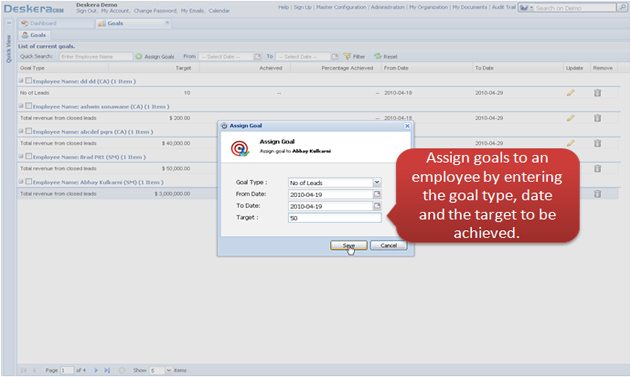This screenshot has width=631, height=377.
Task: Collapse the Abhay Kulkarni employee group
Action: [x=21, y=182]
